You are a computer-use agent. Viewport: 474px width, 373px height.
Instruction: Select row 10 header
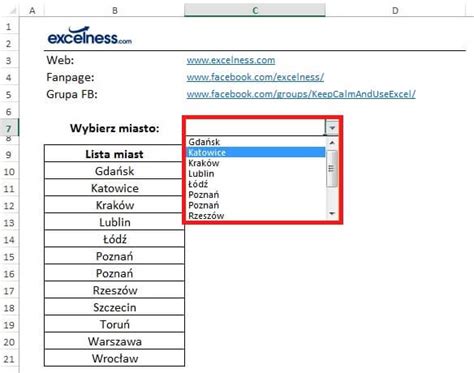9,171
